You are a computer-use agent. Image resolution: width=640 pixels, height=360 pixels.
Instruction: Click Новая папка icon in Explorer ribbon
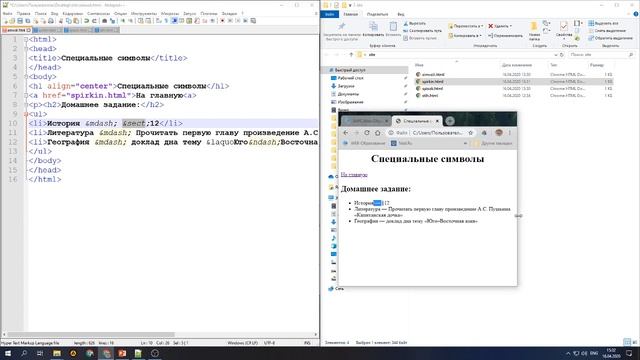tap(534, 31)
